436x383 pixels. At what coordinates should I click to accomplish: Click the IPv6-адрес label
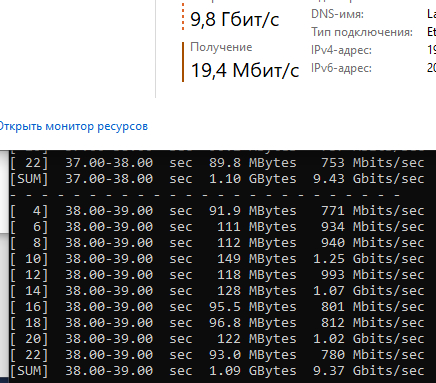click(x=341, y=68)
